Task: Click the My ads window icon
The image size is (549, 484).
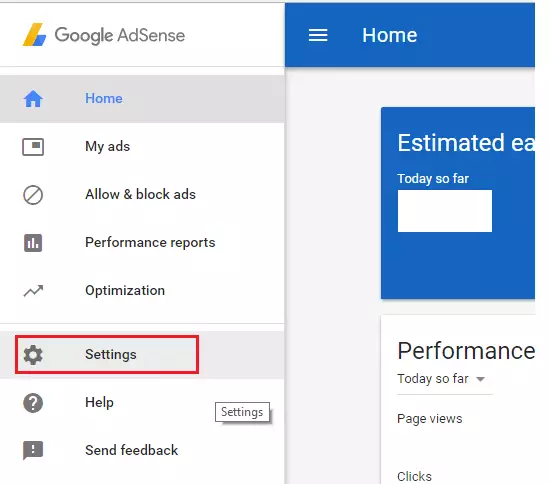Action: coord(33,147)
